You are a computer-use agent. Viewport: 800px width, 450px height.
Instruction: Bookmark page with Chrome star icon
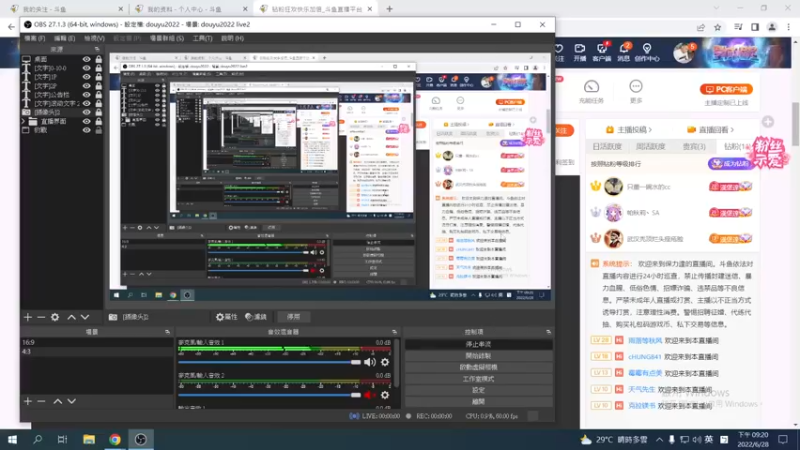tap(717, 27)
